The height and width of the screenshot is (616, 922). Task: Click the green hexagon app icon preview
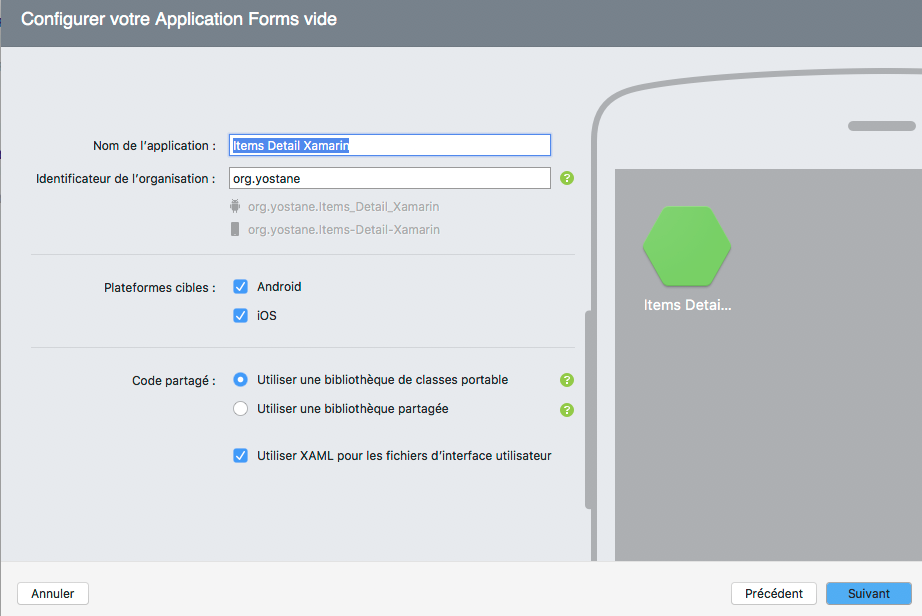[x=687, y=246]
